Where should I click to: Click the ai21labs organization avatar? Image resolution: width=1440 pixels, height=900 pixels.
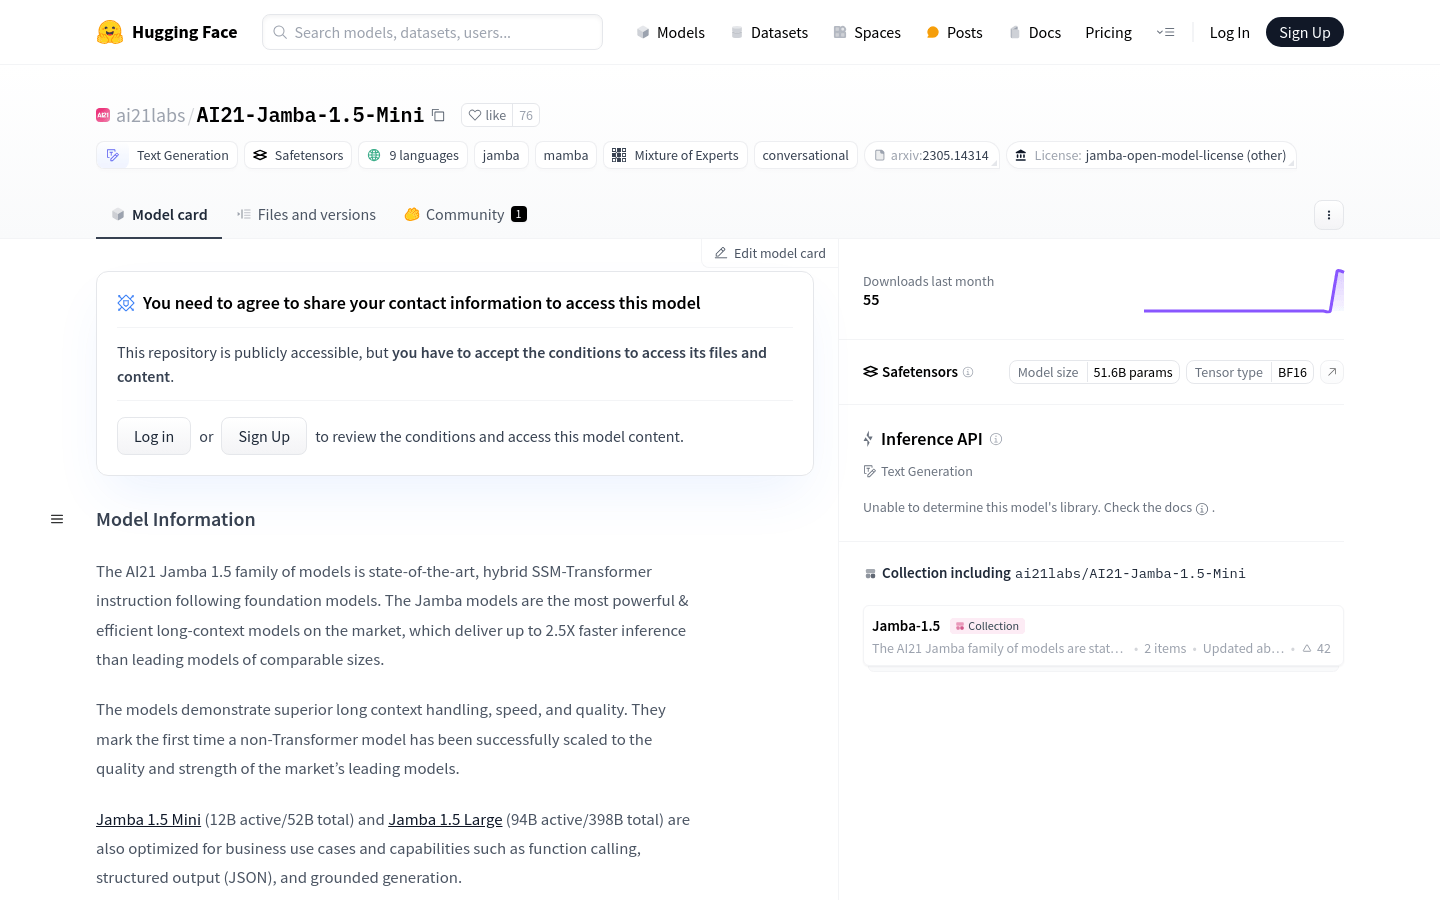pyautogui.click(x=103, y=115)
